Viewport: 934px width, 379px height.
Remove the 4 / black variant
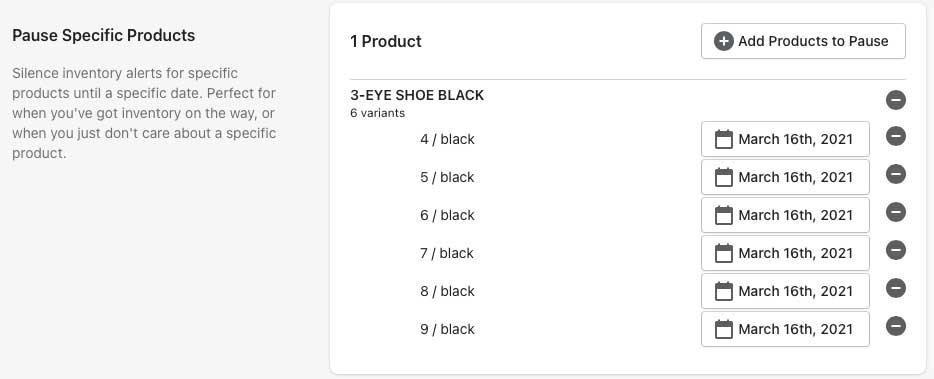(896, 136)
